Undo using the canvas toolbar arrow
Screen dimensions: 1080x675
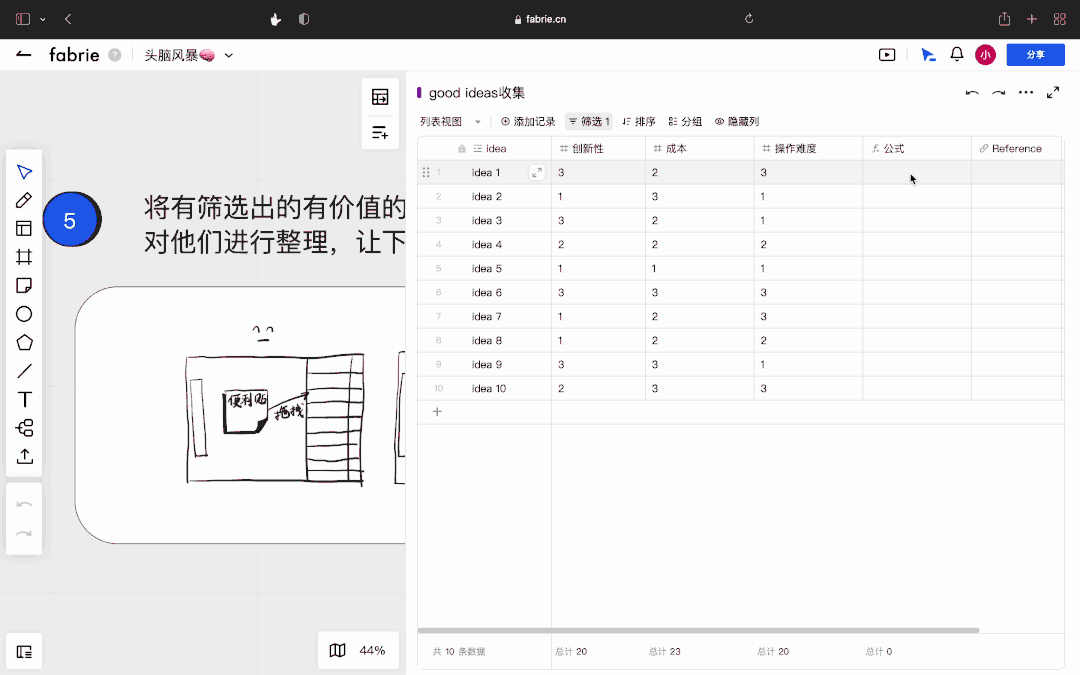24,505
